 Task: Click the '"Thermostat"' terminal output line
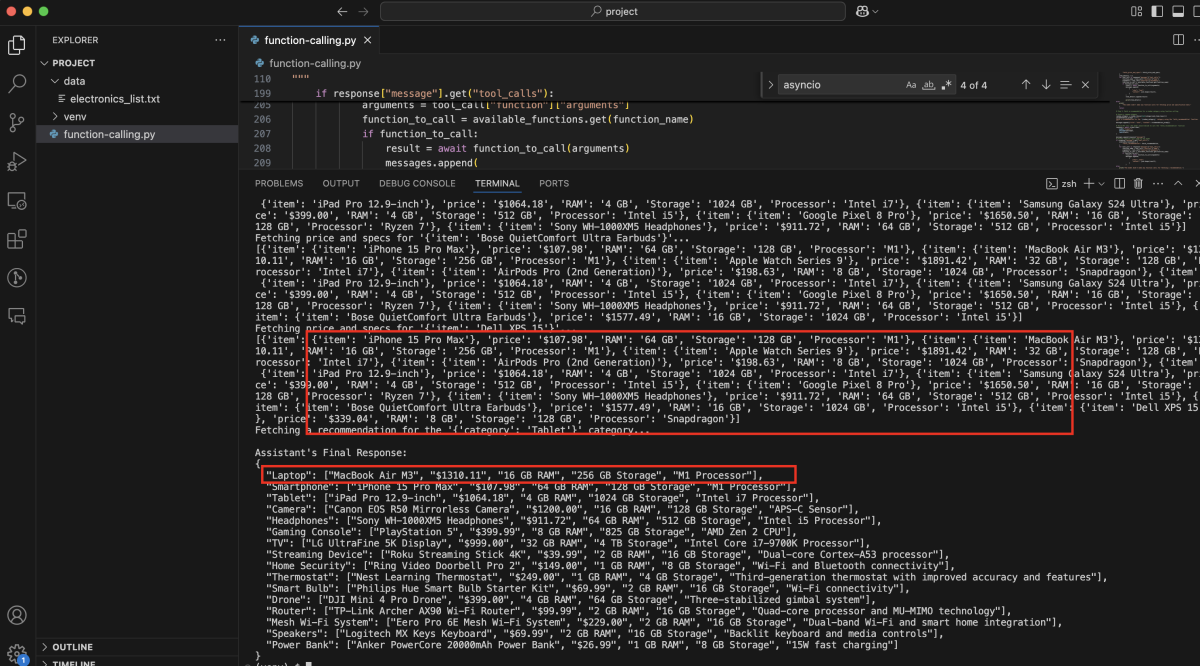[x=686, y=577]
